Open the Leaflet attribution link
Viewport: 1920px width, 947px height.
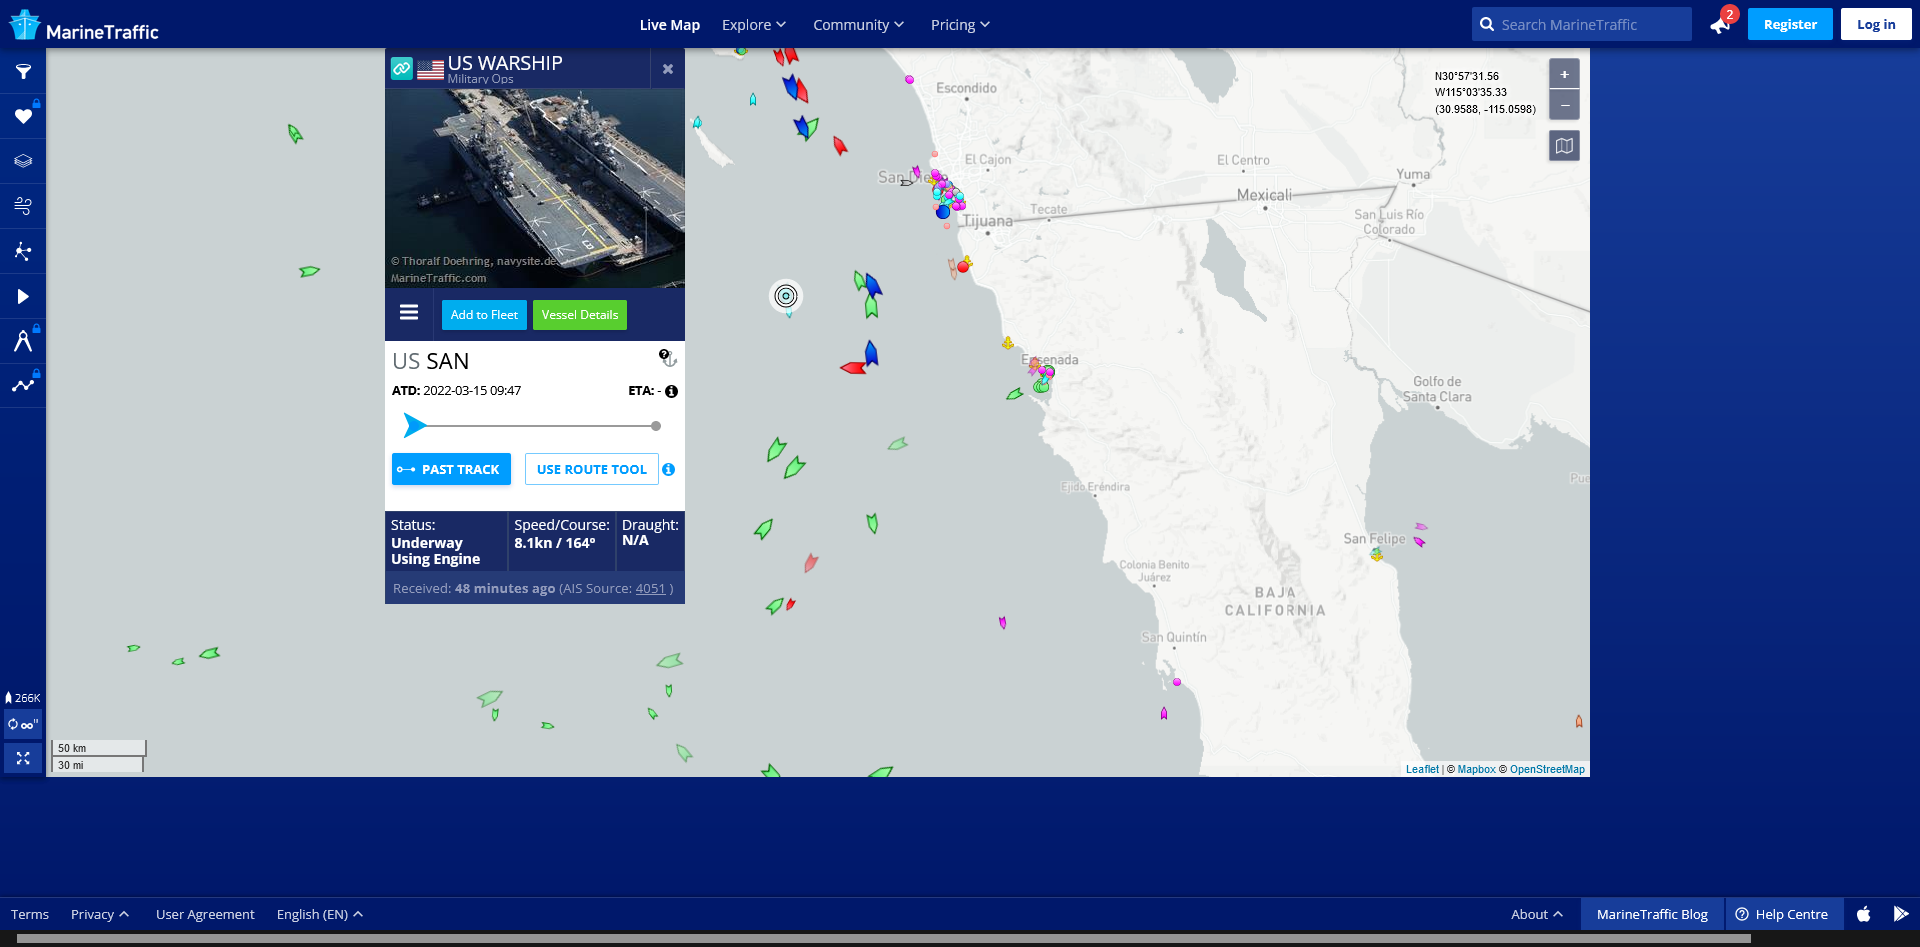tap(1422, 770)
